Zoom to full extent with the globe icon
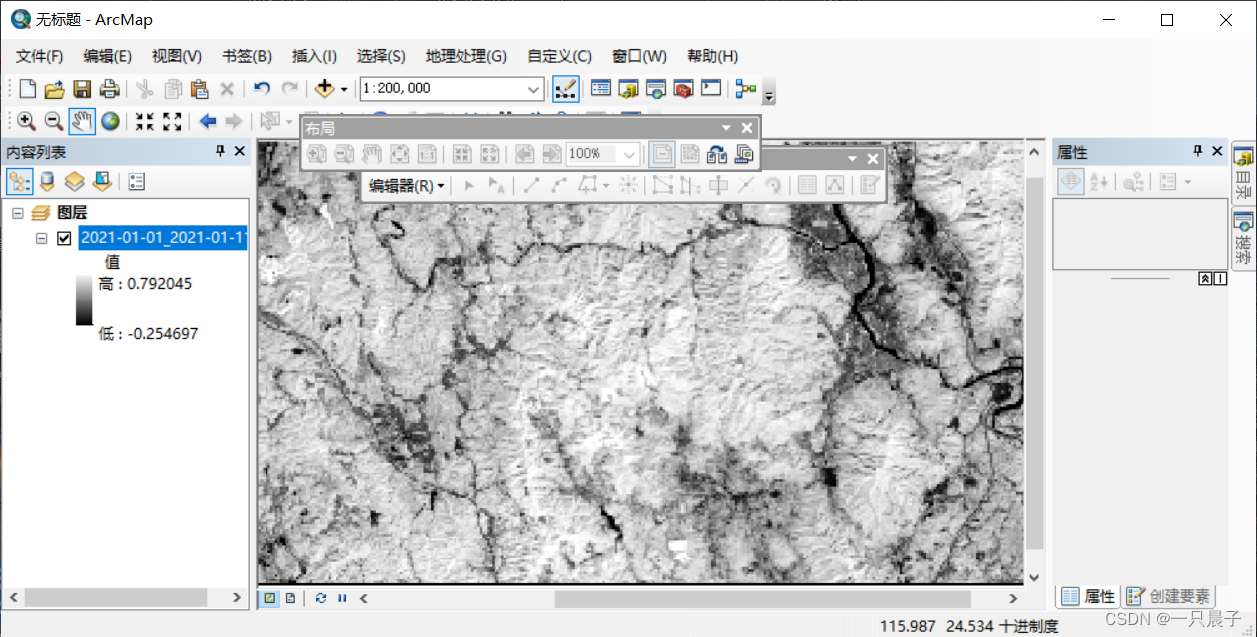 pos(111,121)
